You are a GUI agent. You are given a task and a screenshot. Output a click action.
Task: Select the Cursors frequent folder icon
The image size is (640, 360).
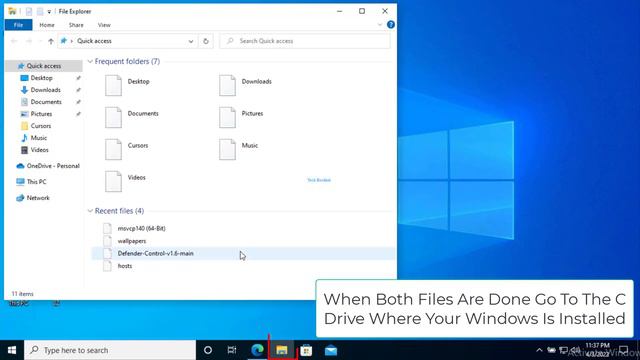tap(113, 149)
